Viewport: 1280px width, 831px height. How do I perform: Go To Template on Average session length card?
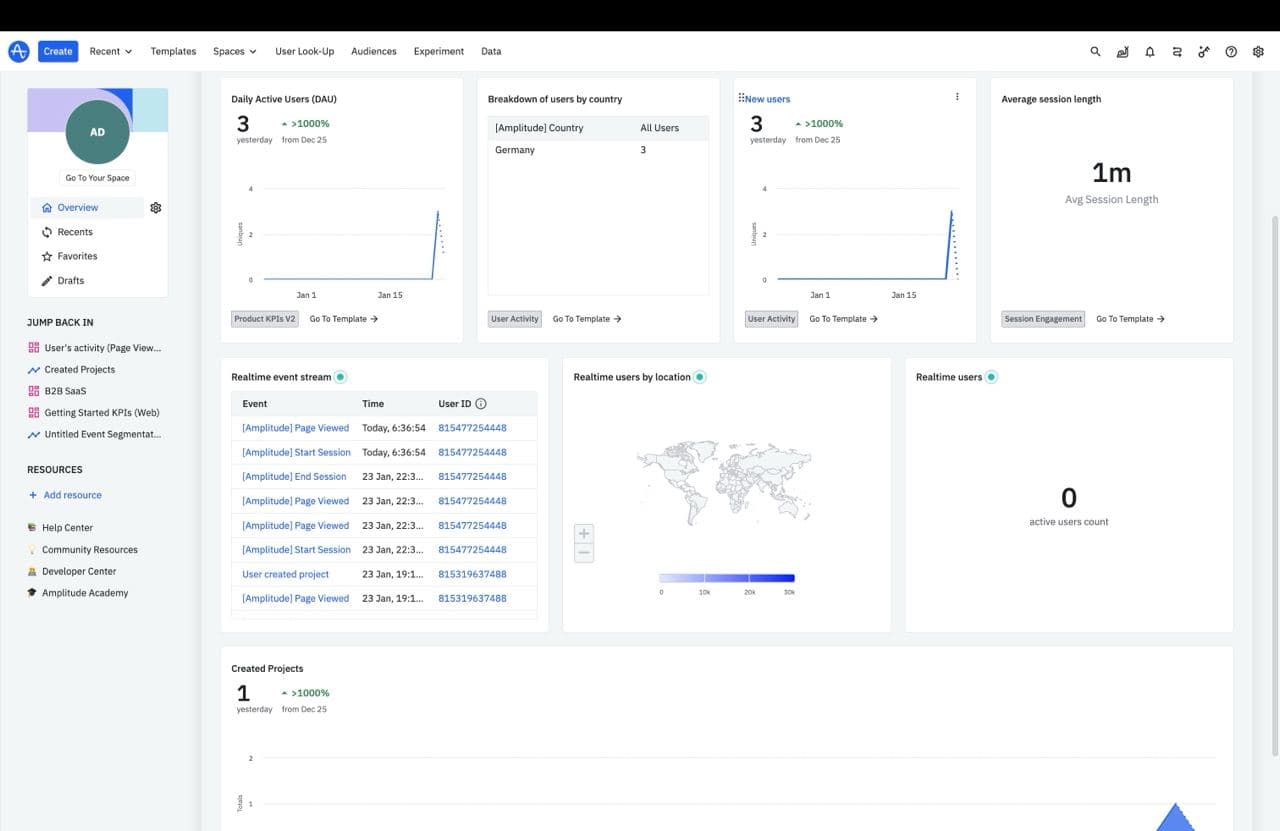[x=1130, y=319]
